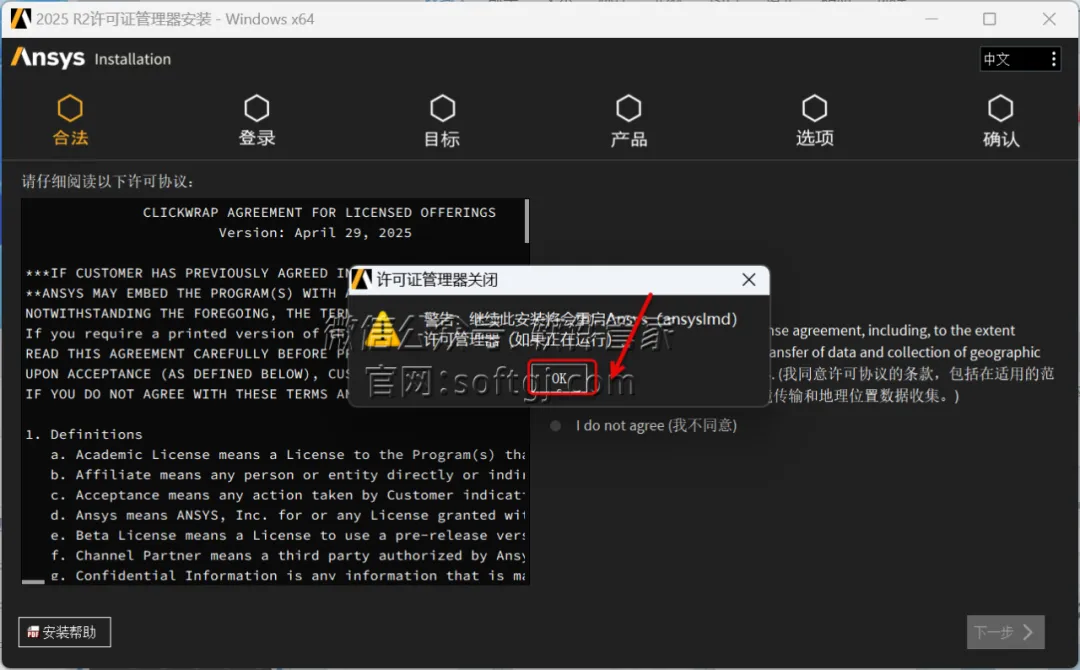Click the license agreement vertical scrollbar

tap(527, 221)
